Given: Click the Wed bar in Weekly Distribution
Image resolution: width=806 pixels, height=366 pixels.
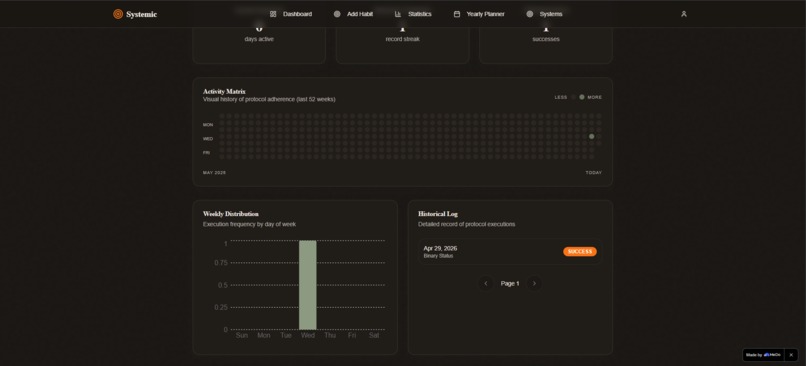Looking at the screenshot, I should (308, 285).
